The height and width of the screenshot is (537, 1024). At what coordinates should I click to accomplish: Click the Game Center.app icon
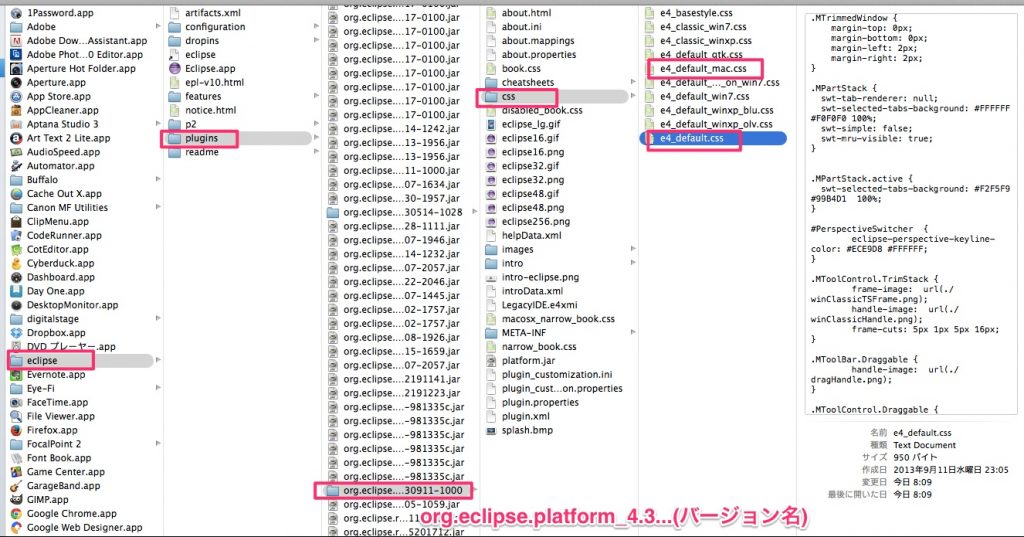[x=16, y=472]
